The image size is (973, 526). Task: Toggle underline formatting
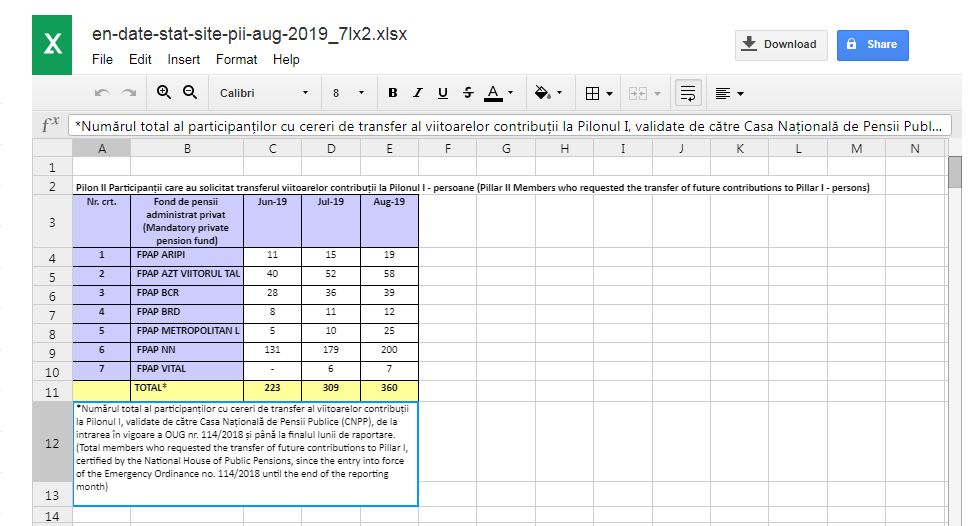coord(442,93)
